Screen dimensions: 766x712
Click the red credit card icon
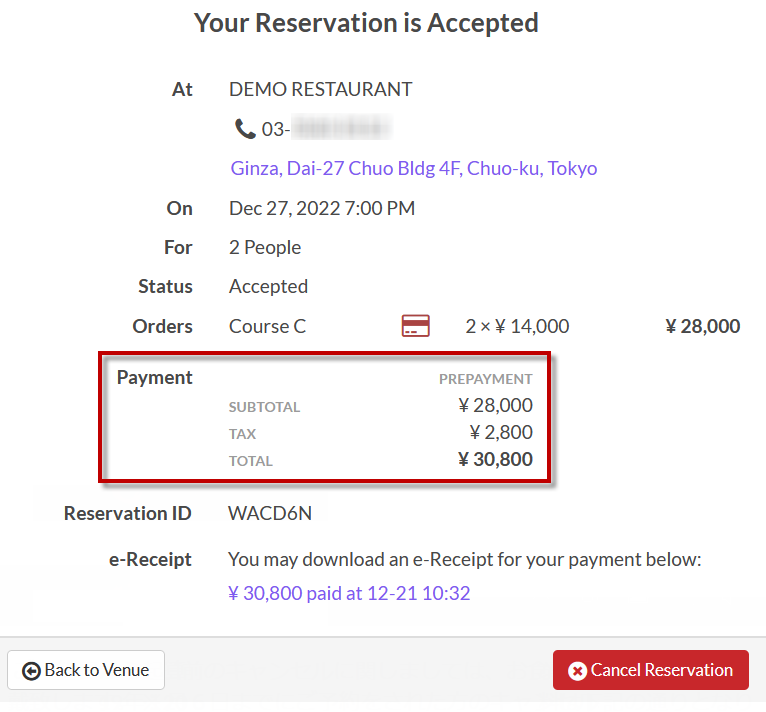click(415, 326)
